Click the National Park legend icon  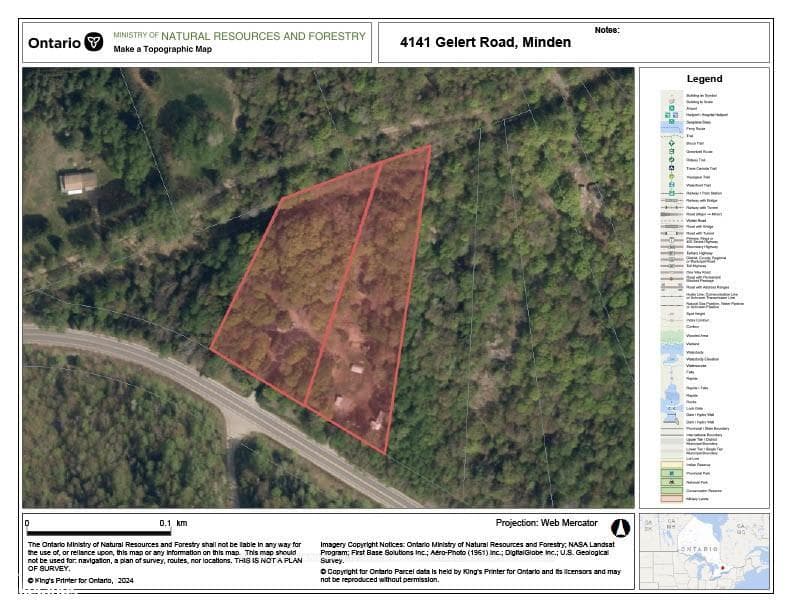[672, 482]
